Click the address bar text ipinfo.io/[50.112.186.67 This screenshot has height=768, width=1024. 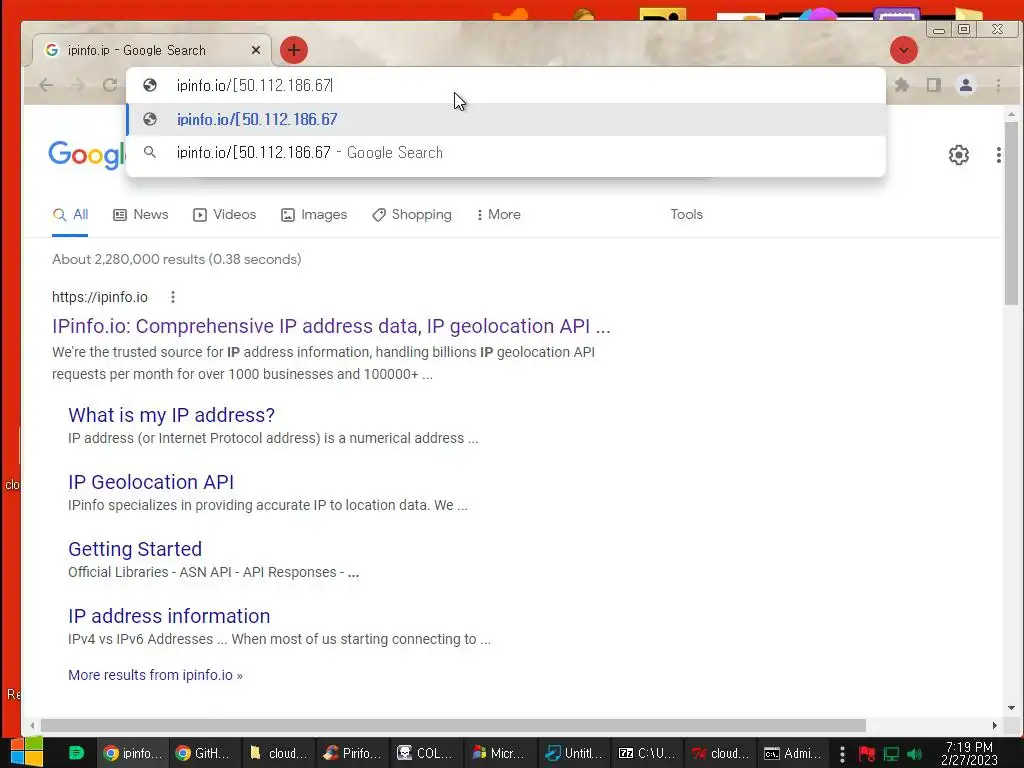point(255,86)
